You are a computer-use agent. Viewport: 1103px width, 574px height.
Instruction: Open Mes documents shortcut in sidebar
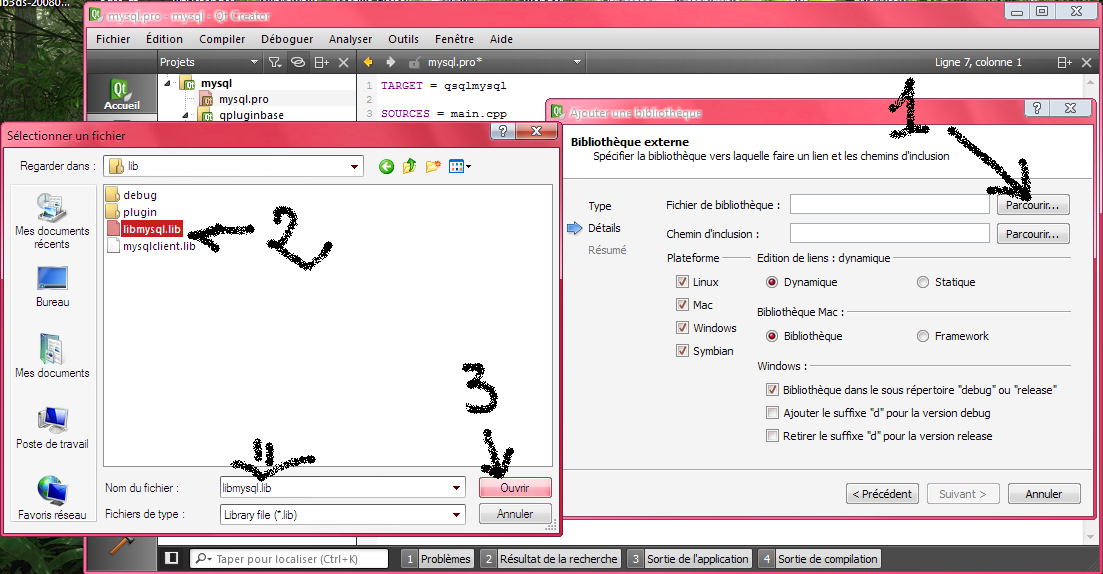click(x=52, y=355)
